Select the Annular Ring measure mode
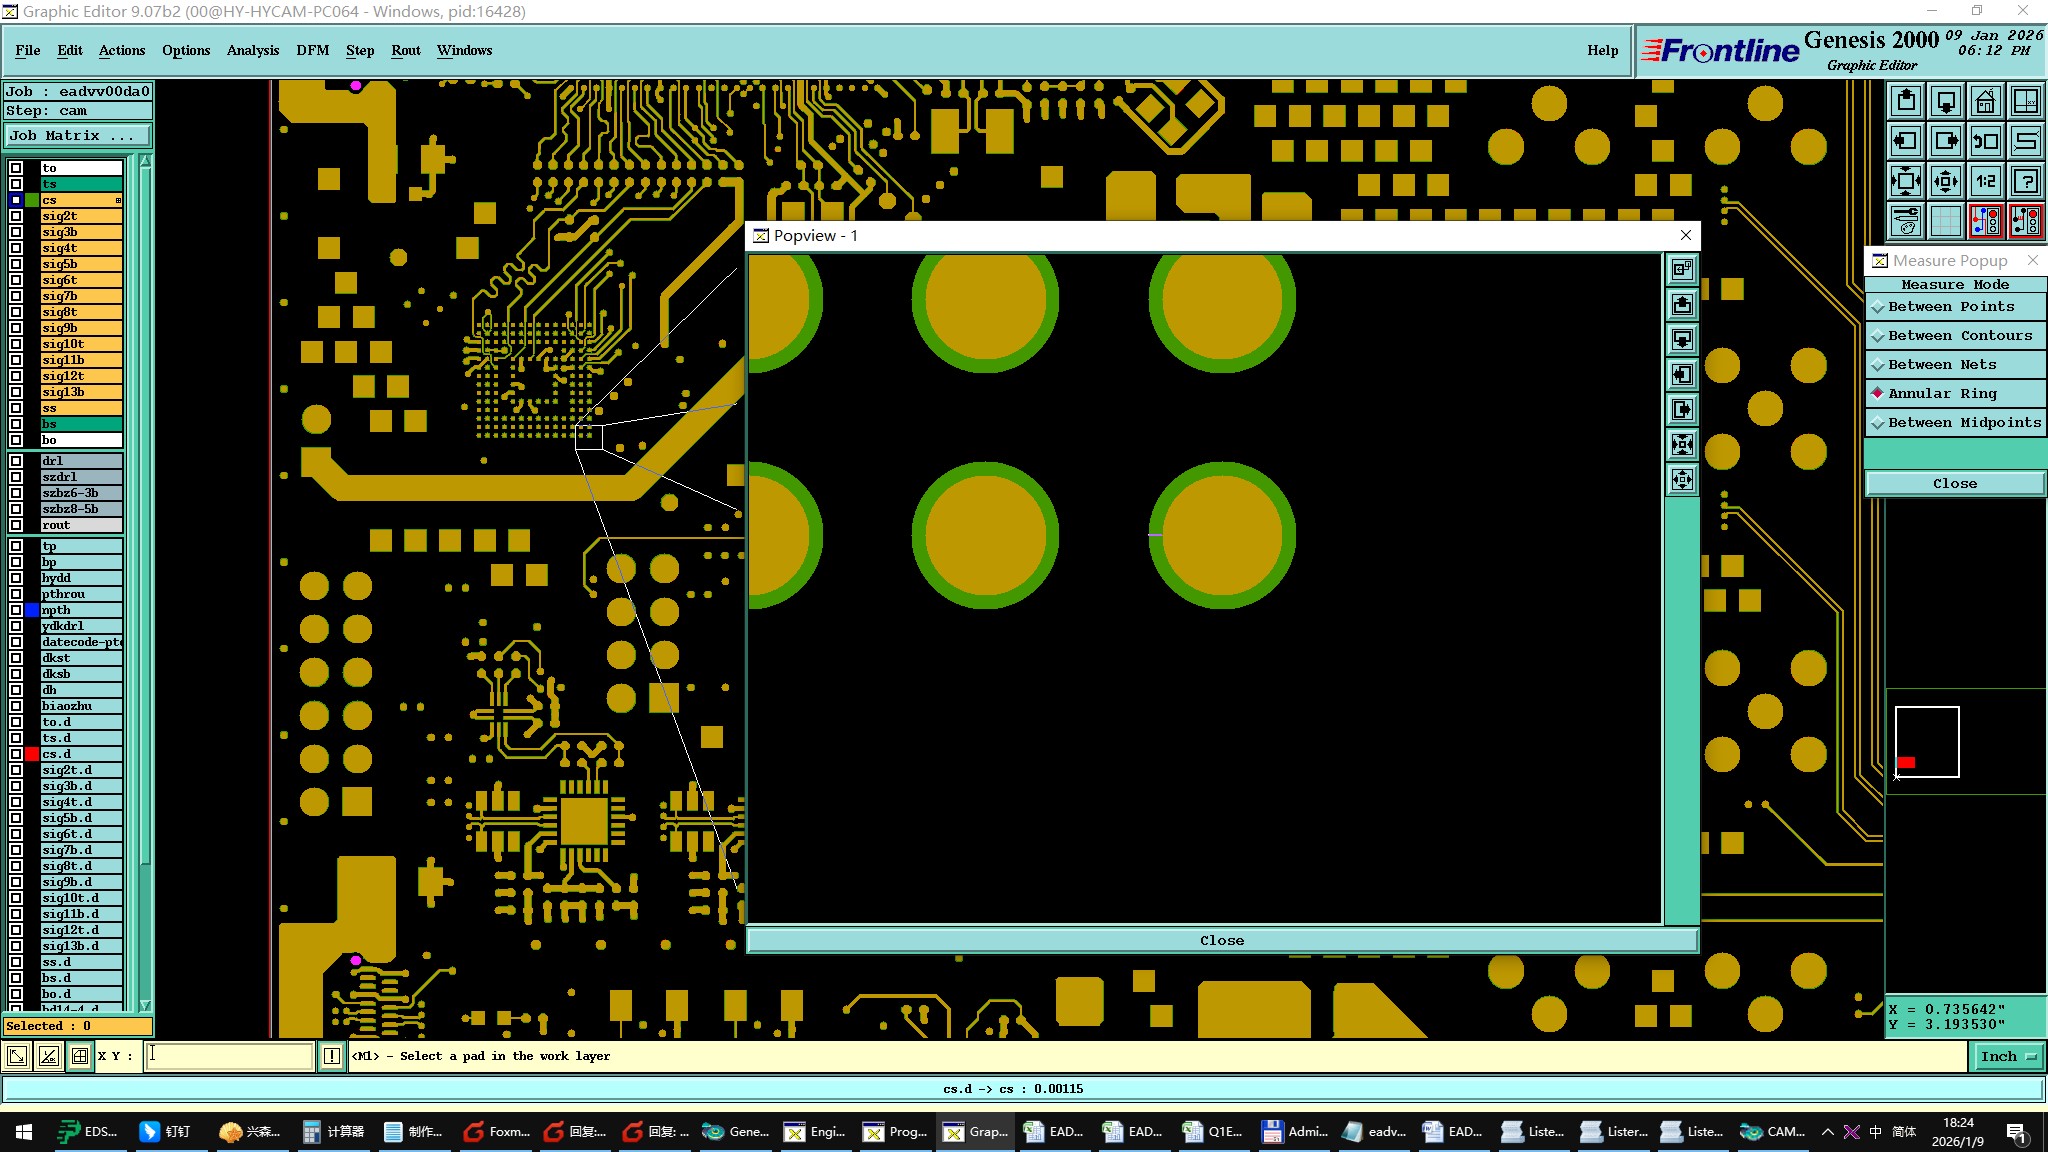 click(1942, 394)
